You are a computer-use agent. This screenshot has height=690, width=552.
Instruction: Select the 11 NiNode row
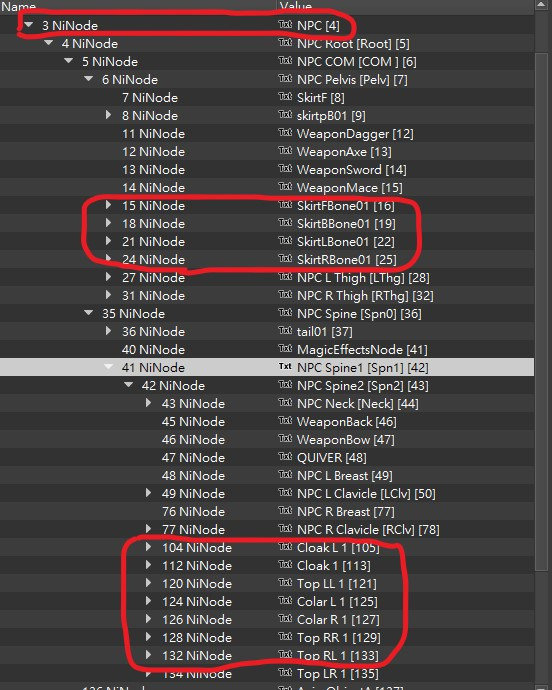tap(267, 133)
